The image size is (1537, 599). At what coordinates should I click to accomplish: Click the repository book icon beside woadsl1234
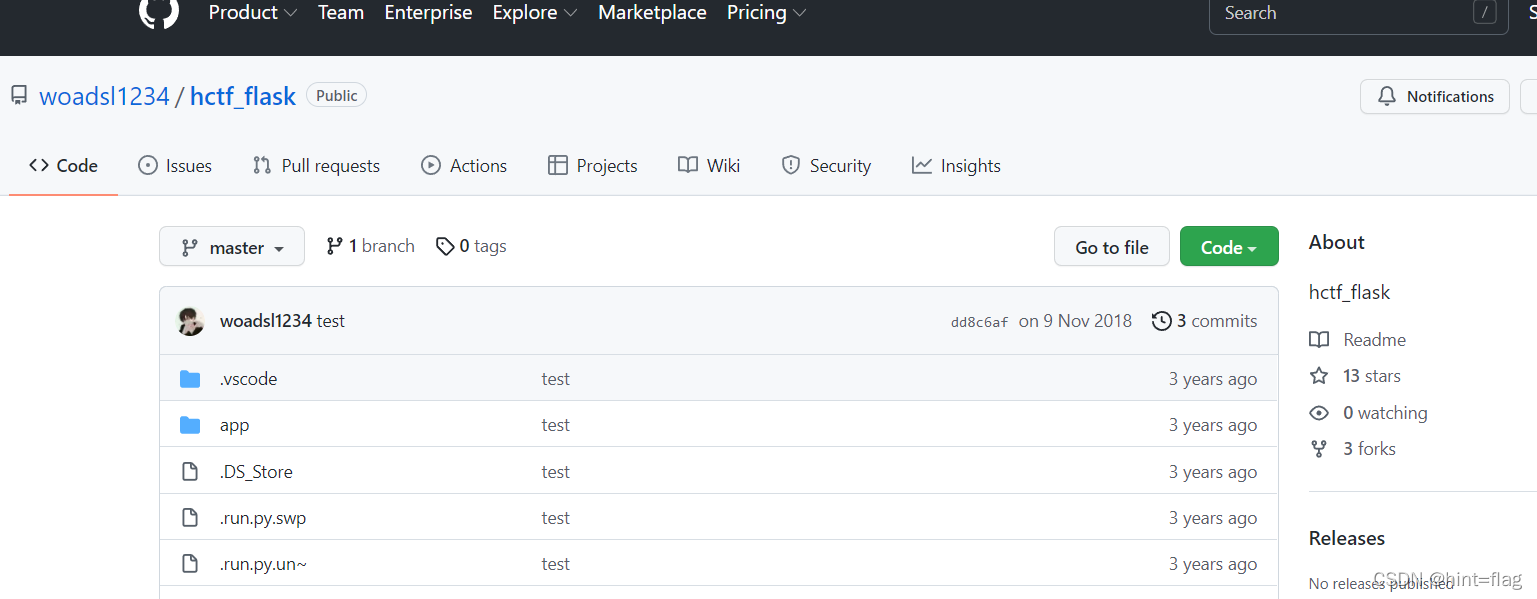pos(19,96)
